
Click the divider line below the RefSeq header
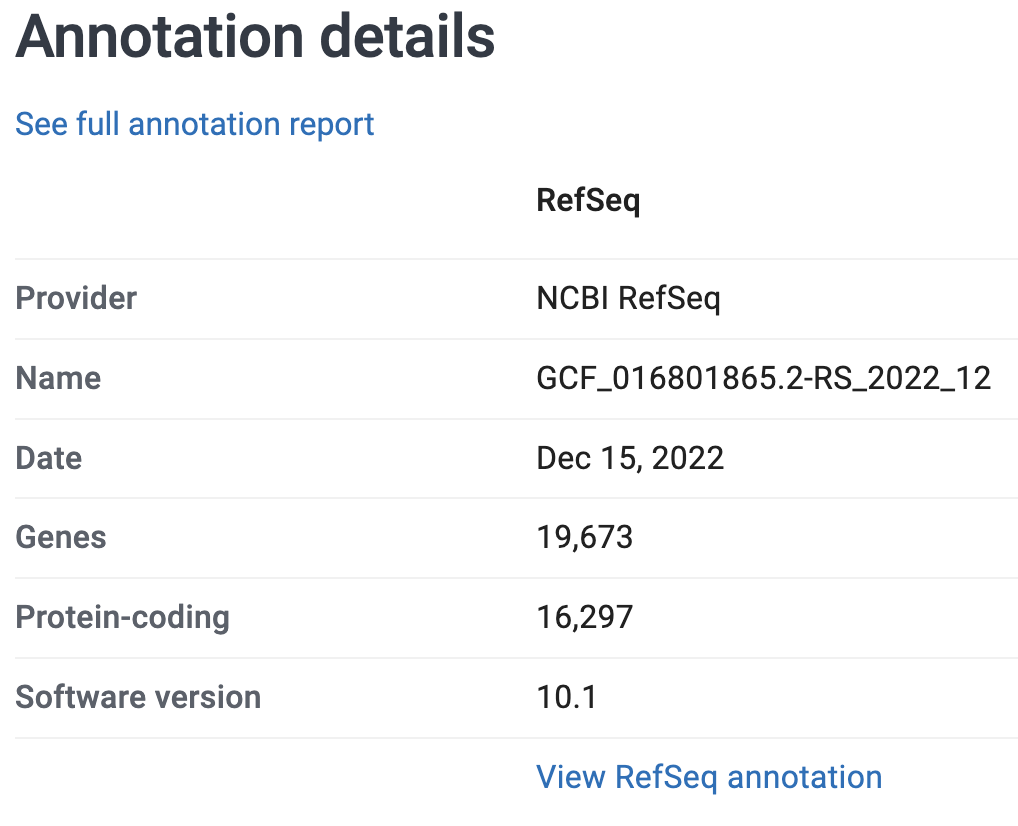click(516, 259)
